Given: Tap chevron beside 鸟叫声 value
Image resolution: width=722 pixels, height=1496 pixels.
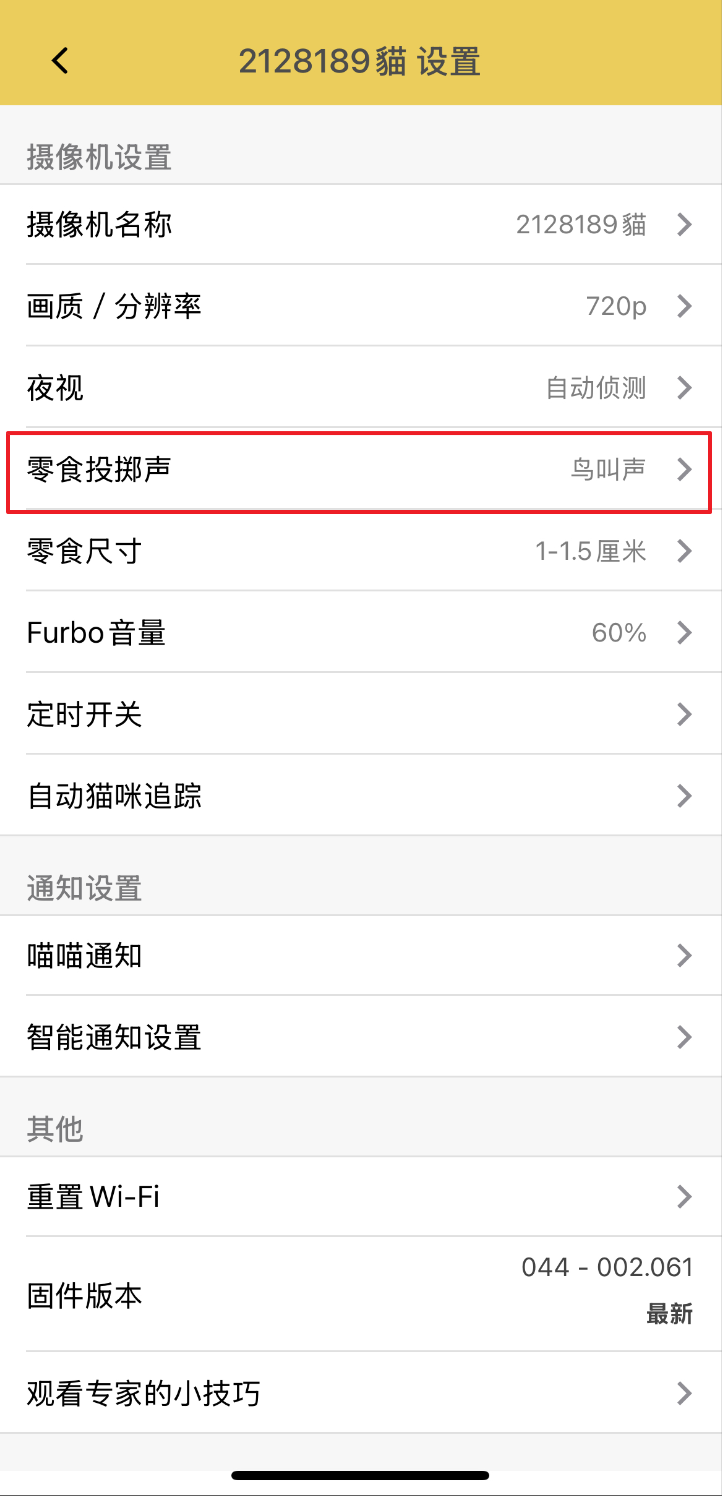Looking at the screenshot, I should pos(684,468).
